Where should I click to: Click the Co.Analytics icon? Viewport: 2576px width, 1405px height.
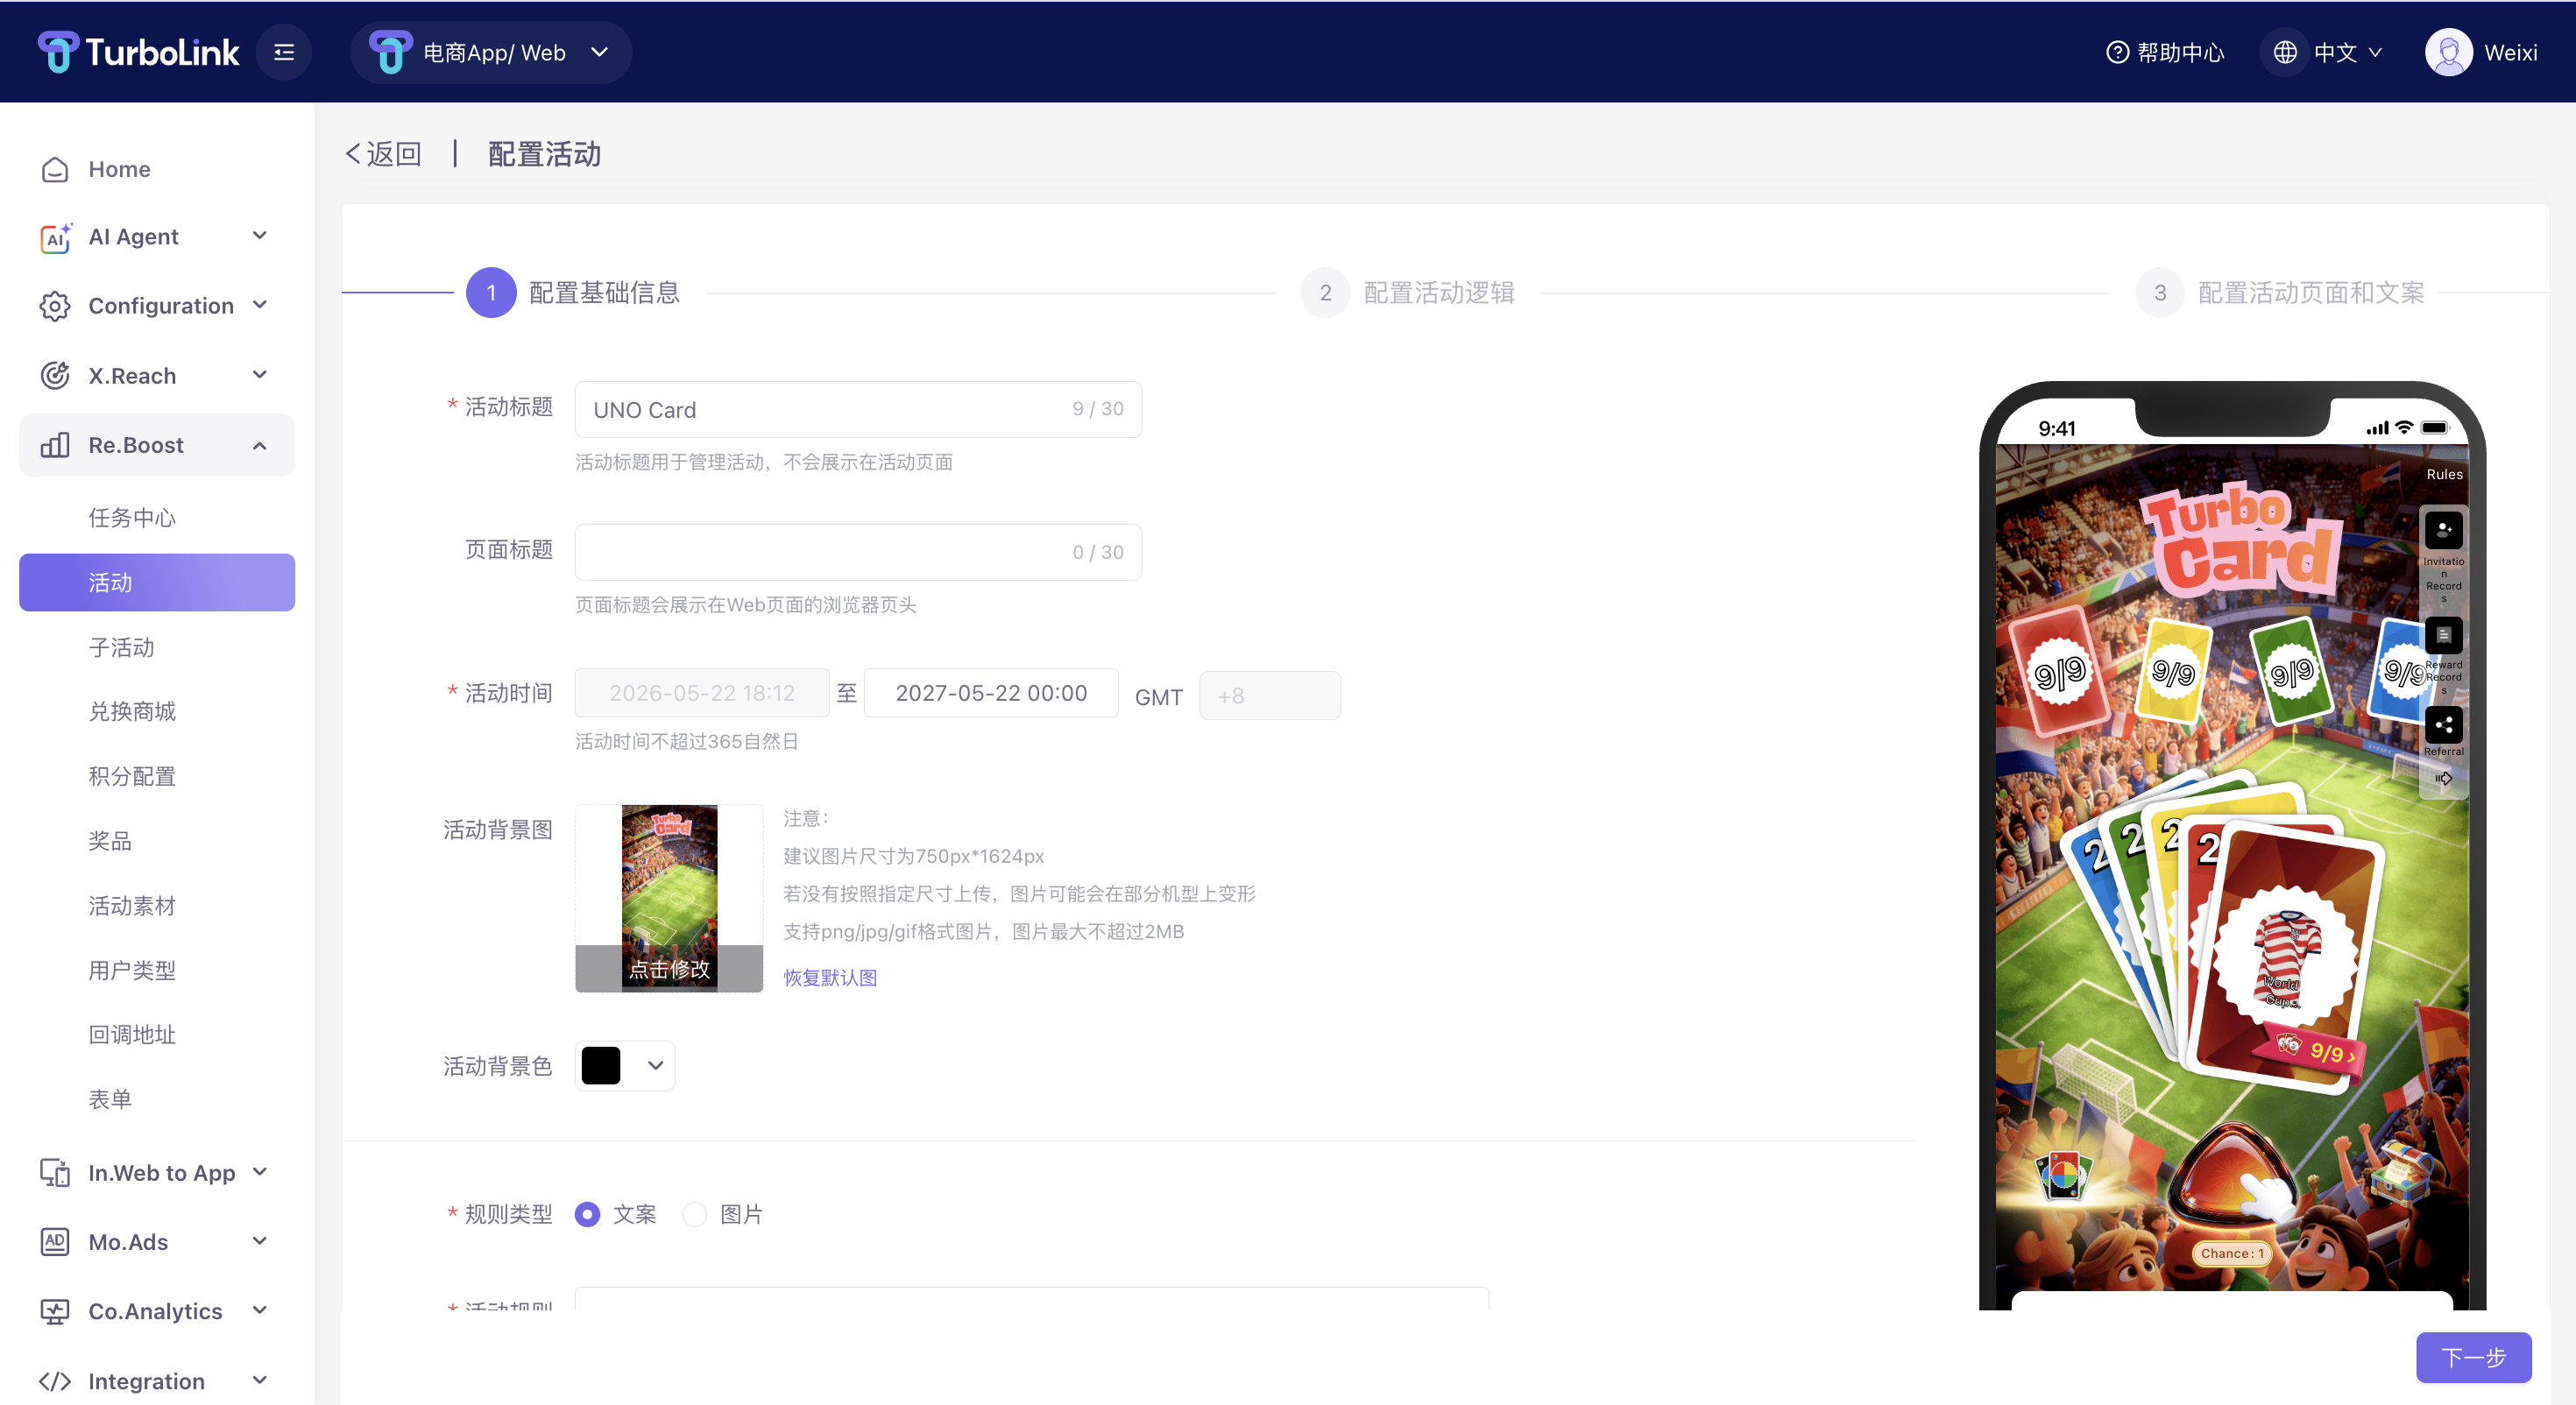[55, 1311]
